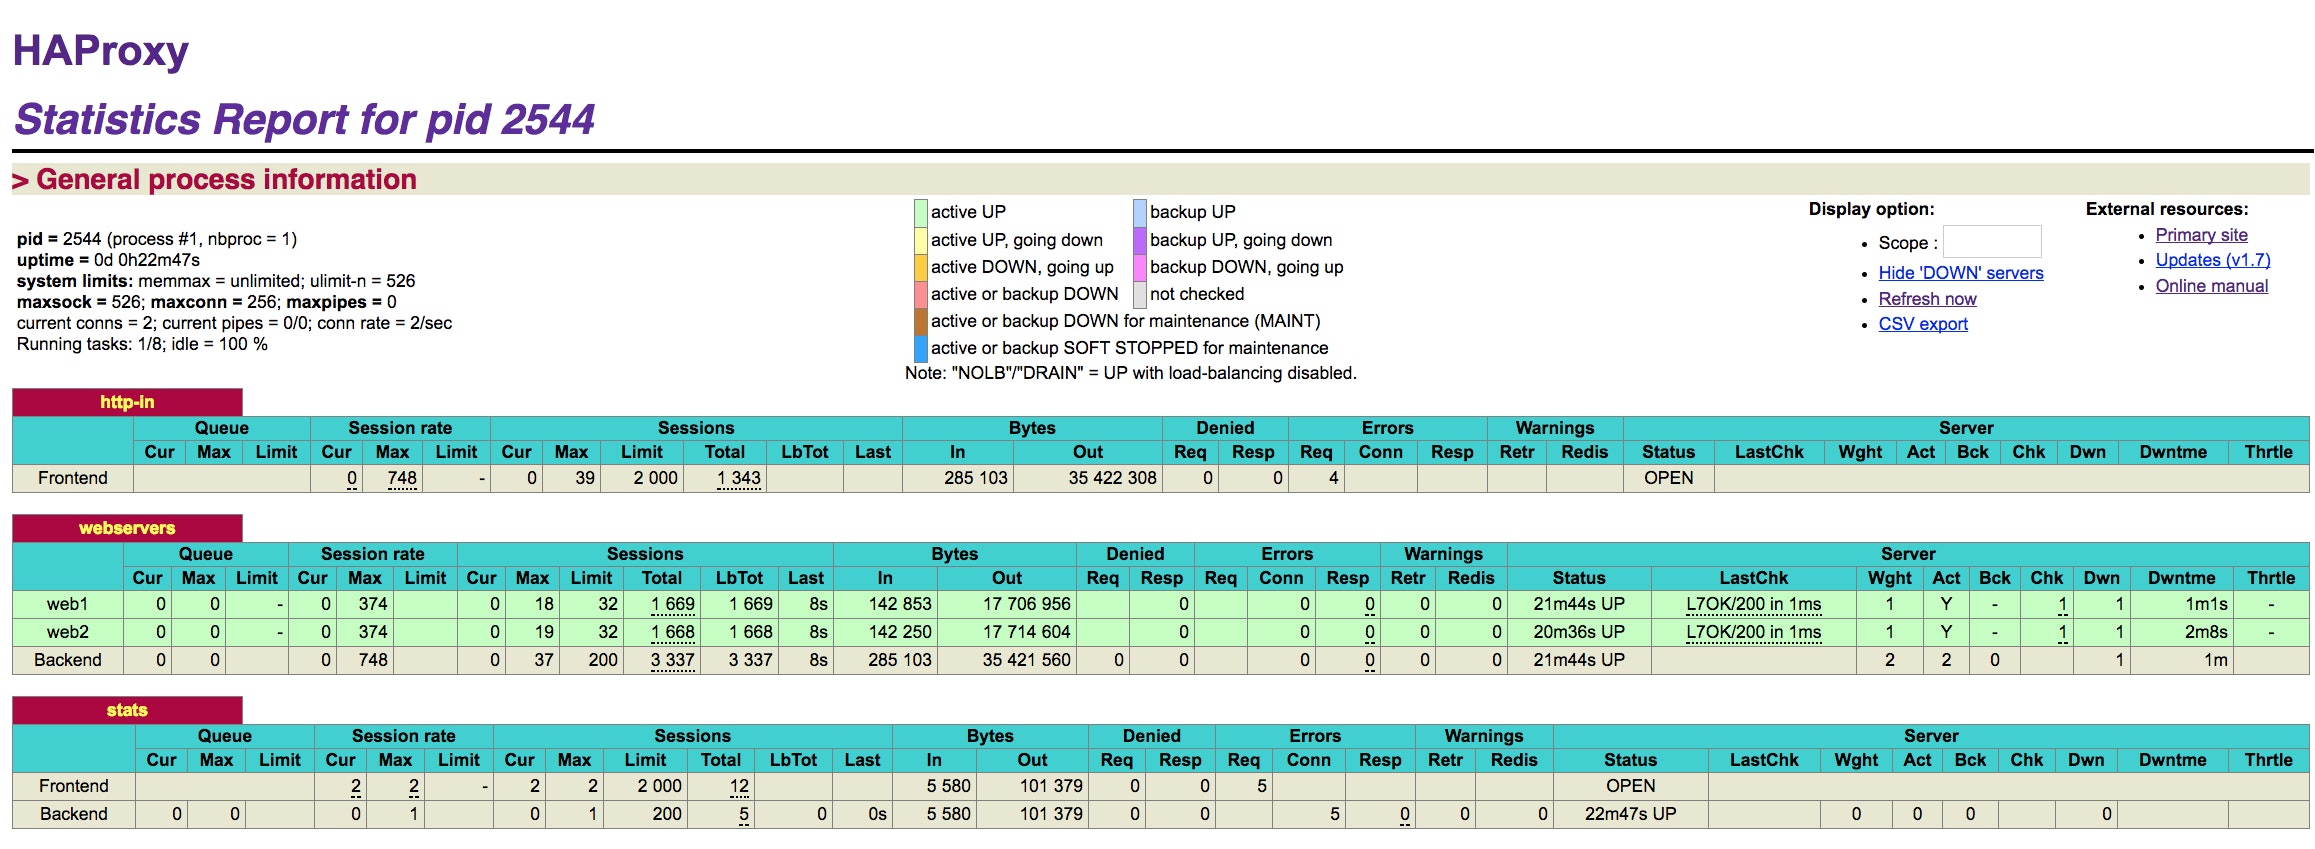Open the Hide 'DOWN' servers link

pos(1960,273)
